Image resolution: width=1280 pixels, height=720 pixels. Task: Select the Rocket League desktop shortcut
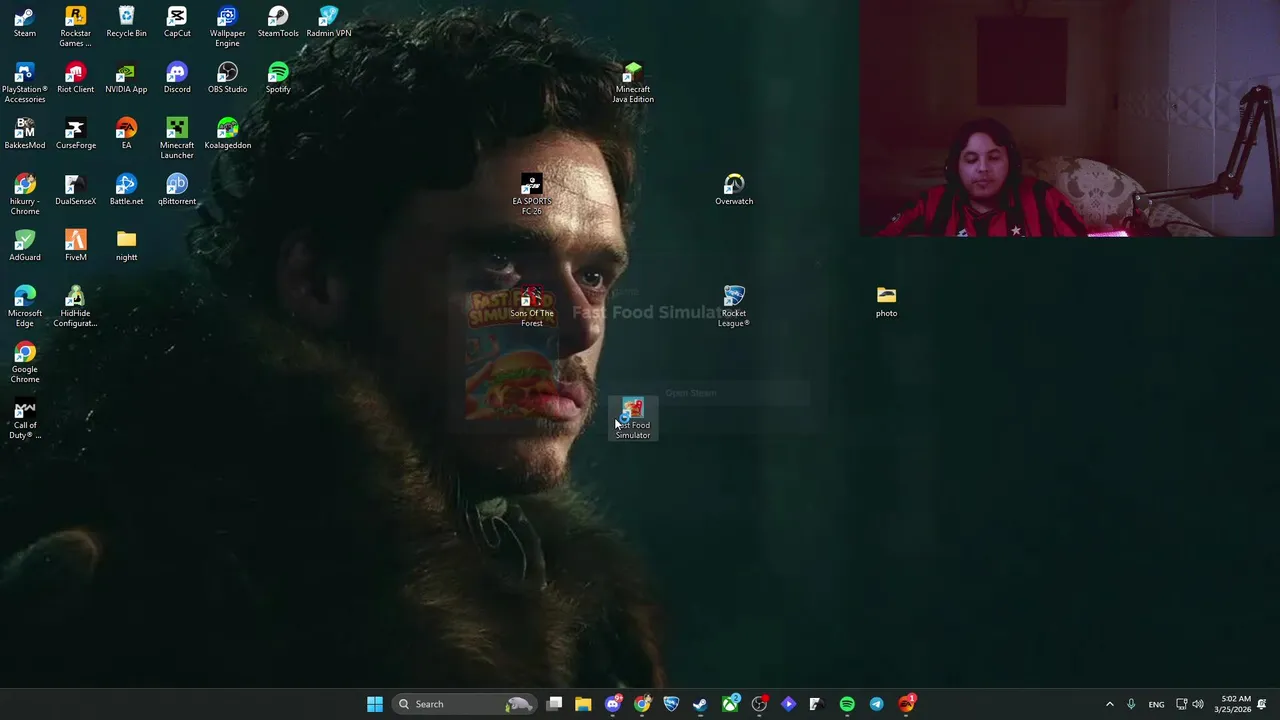pos(734,307)
